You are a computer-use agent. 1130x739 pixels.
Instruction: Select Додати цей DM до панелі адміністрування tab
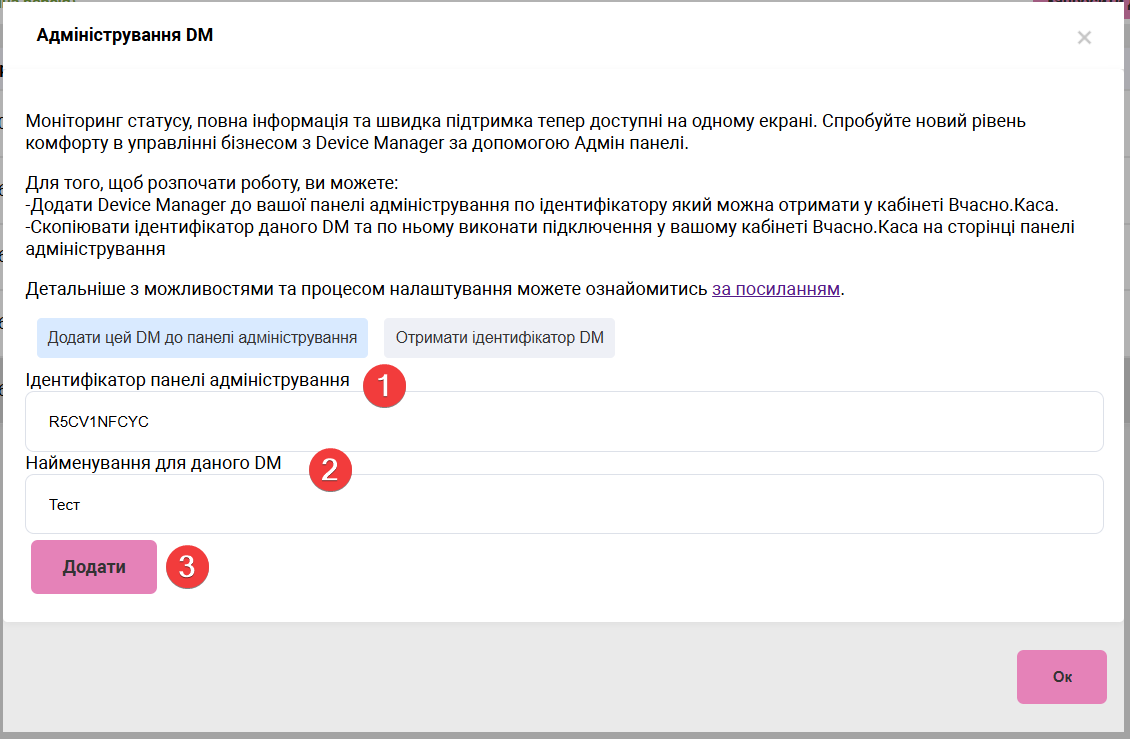203,338
